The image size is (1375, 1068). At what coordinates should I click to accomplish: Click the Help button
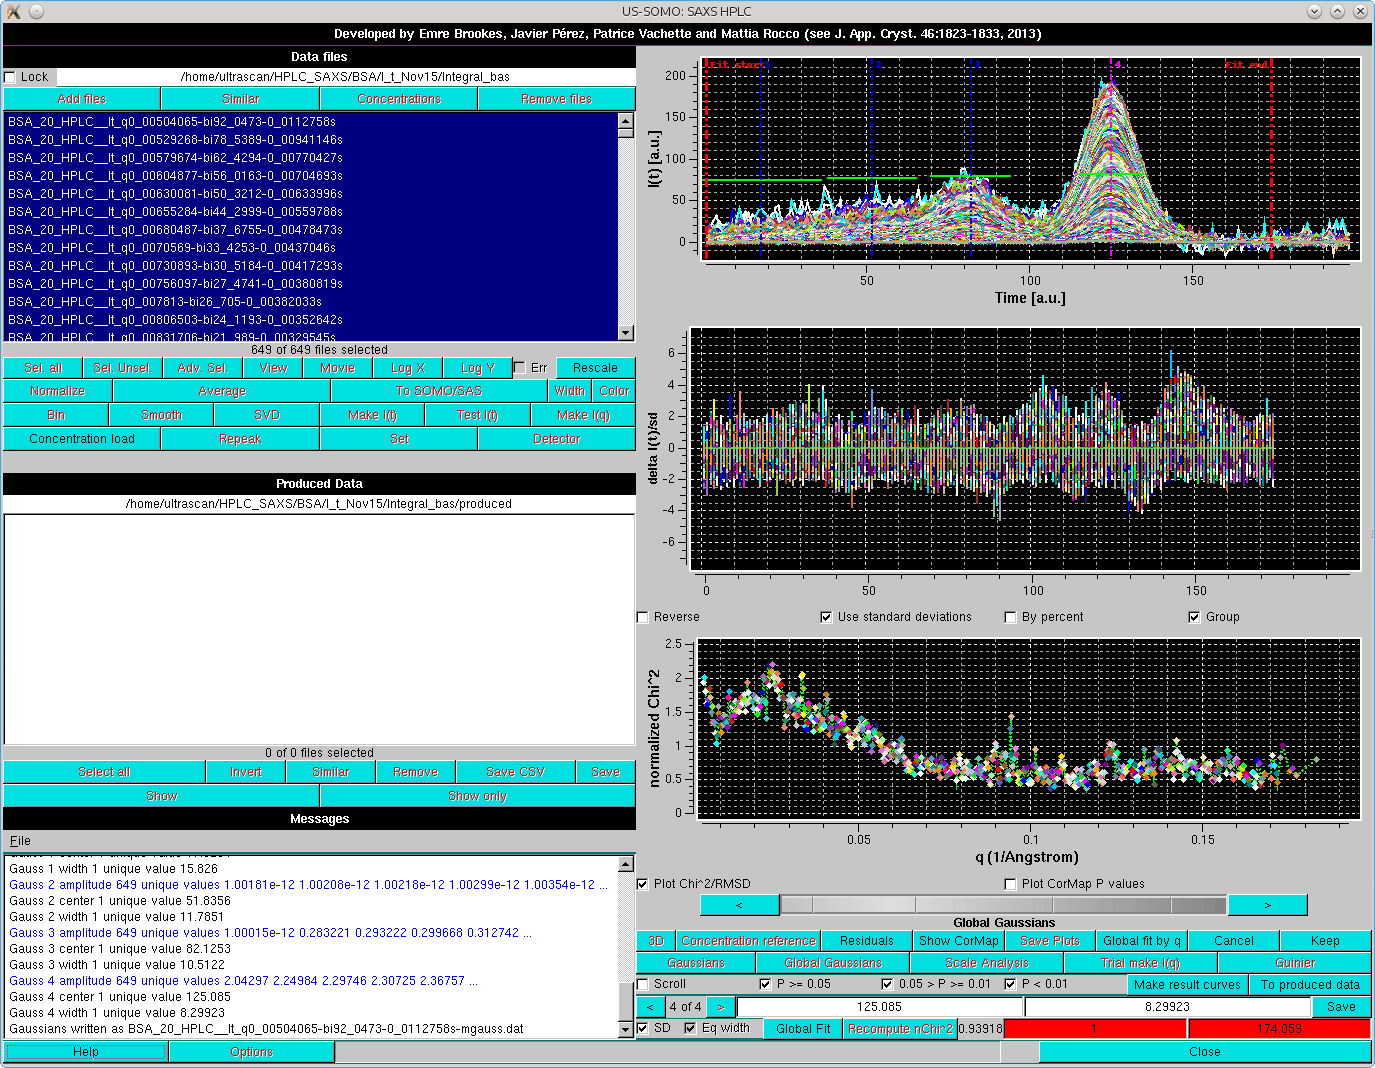click(85, 1052)
